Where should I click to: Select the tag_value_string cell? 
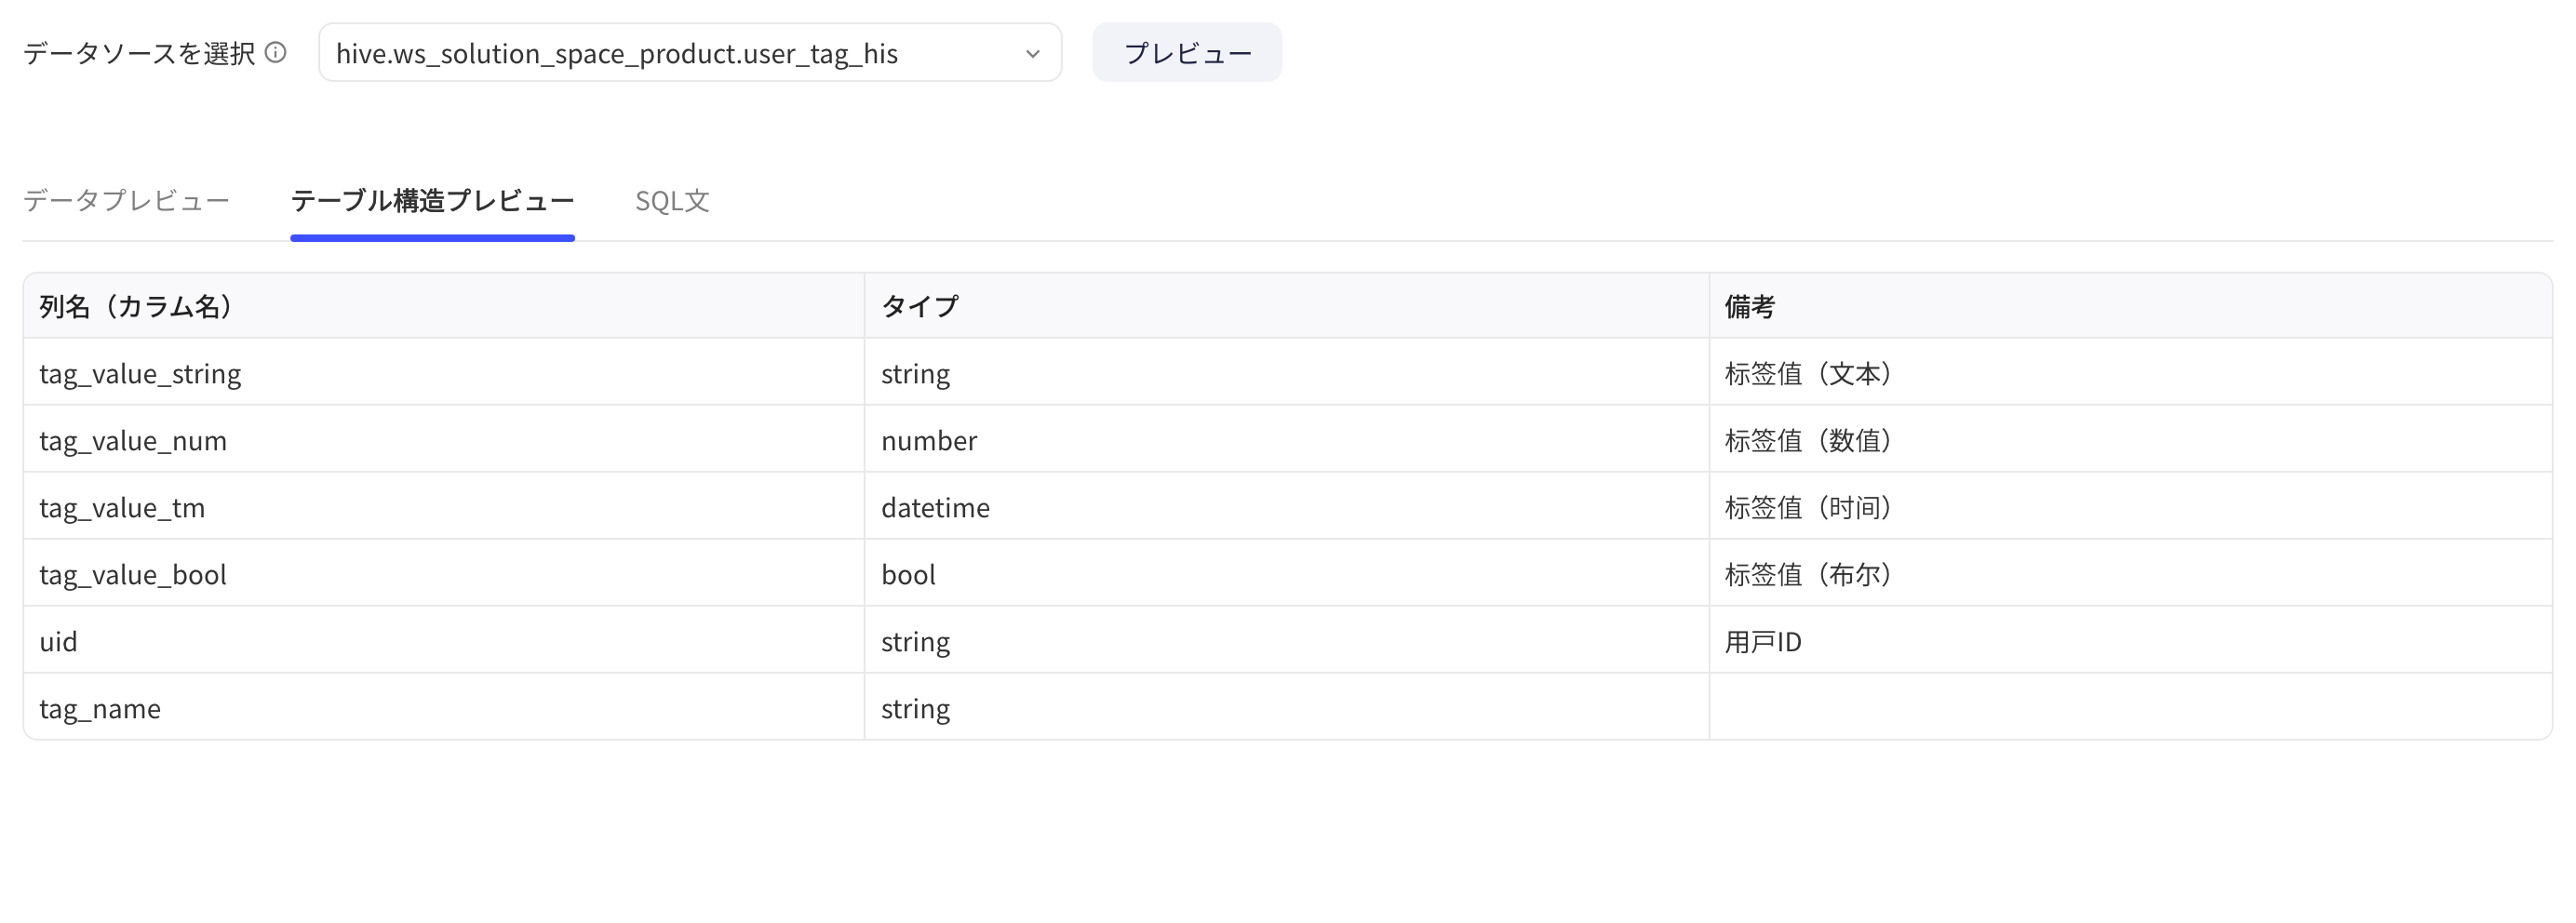[x=444, y=372]
